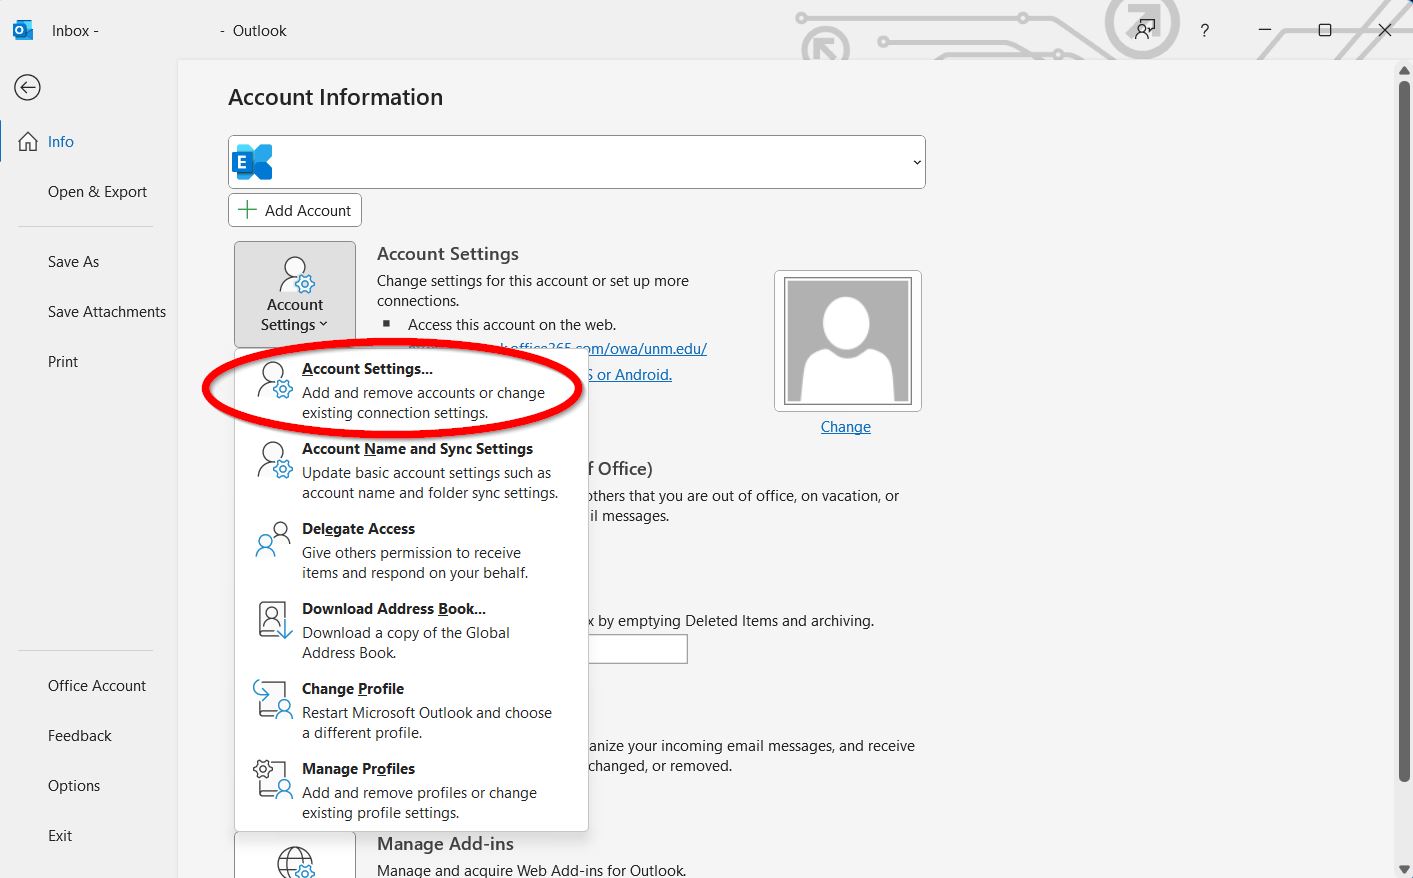Image resolution: width=1413 pixels, height=878 pixels.
Task: Click the vertical scrollbar thumb
Action: coord(1404,430)
